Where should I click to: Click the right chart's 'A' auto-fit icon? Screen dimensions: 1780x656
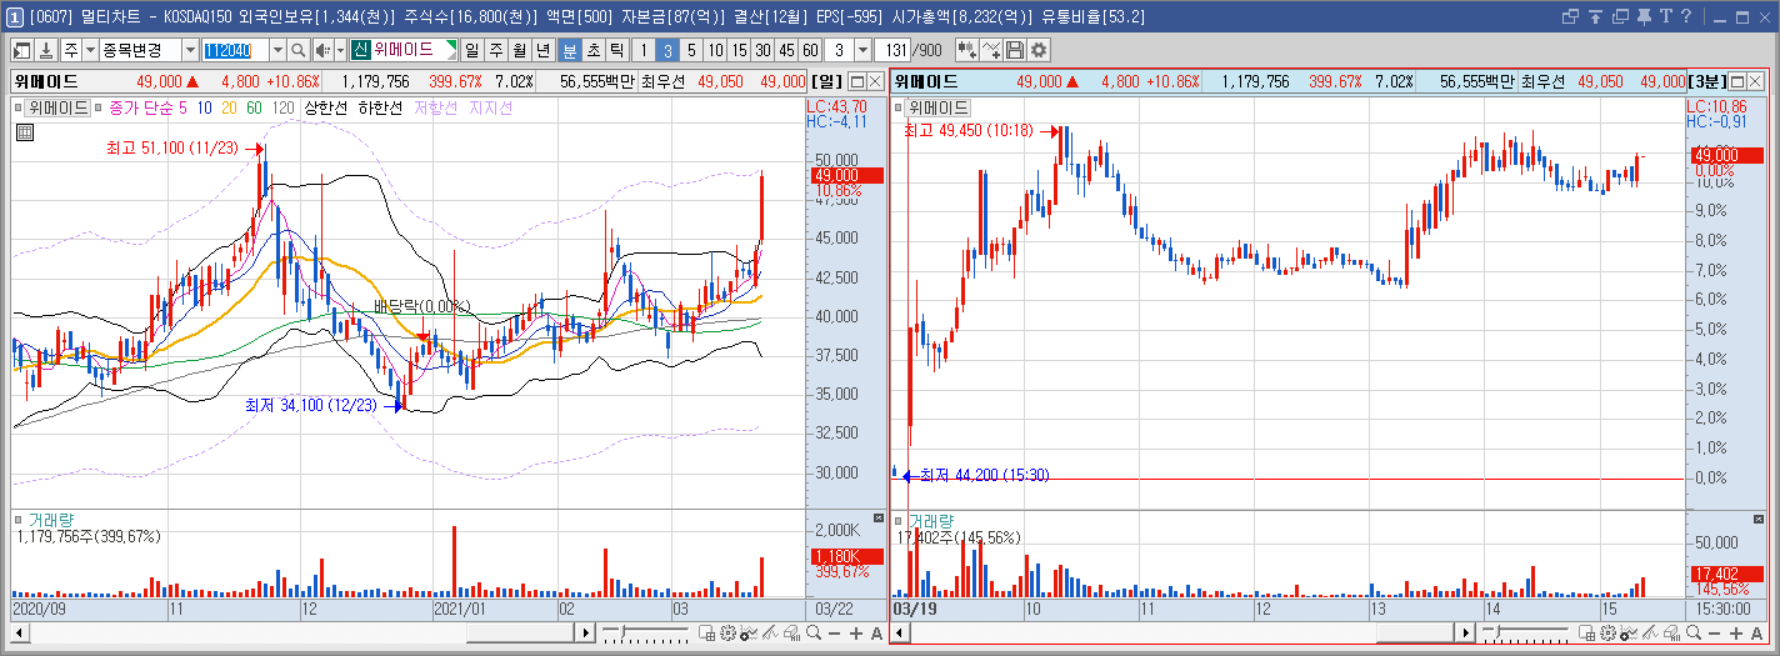1756,633
